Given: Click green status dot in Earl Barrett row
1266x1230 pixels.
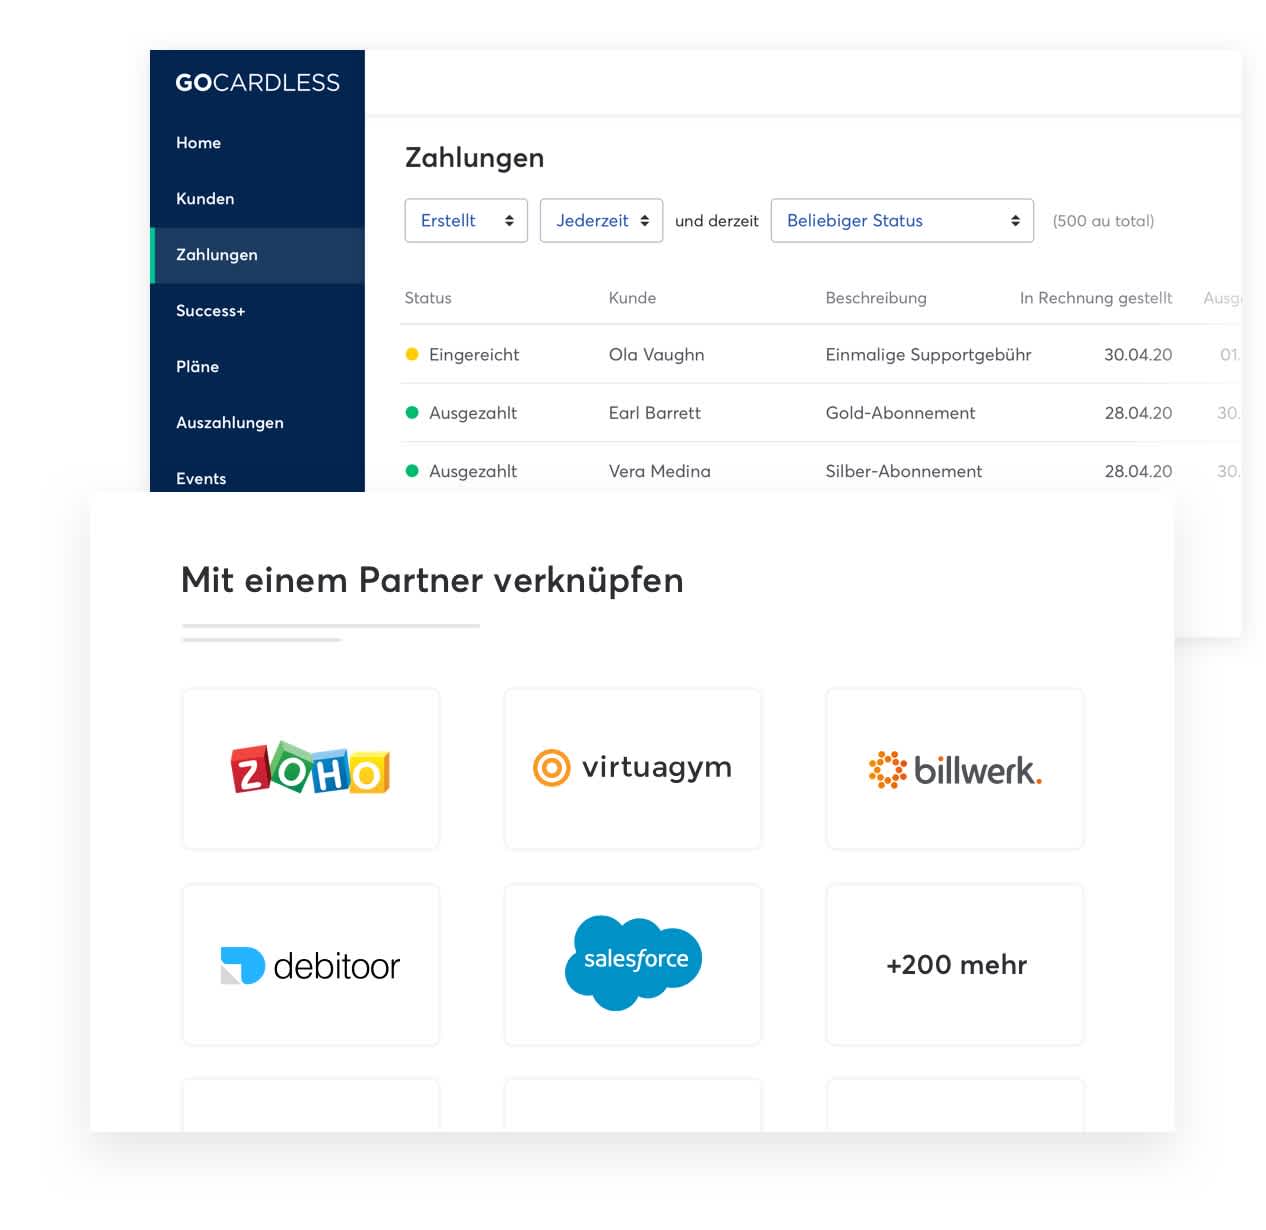Looking at the screenshot, I should coord(411,412).
